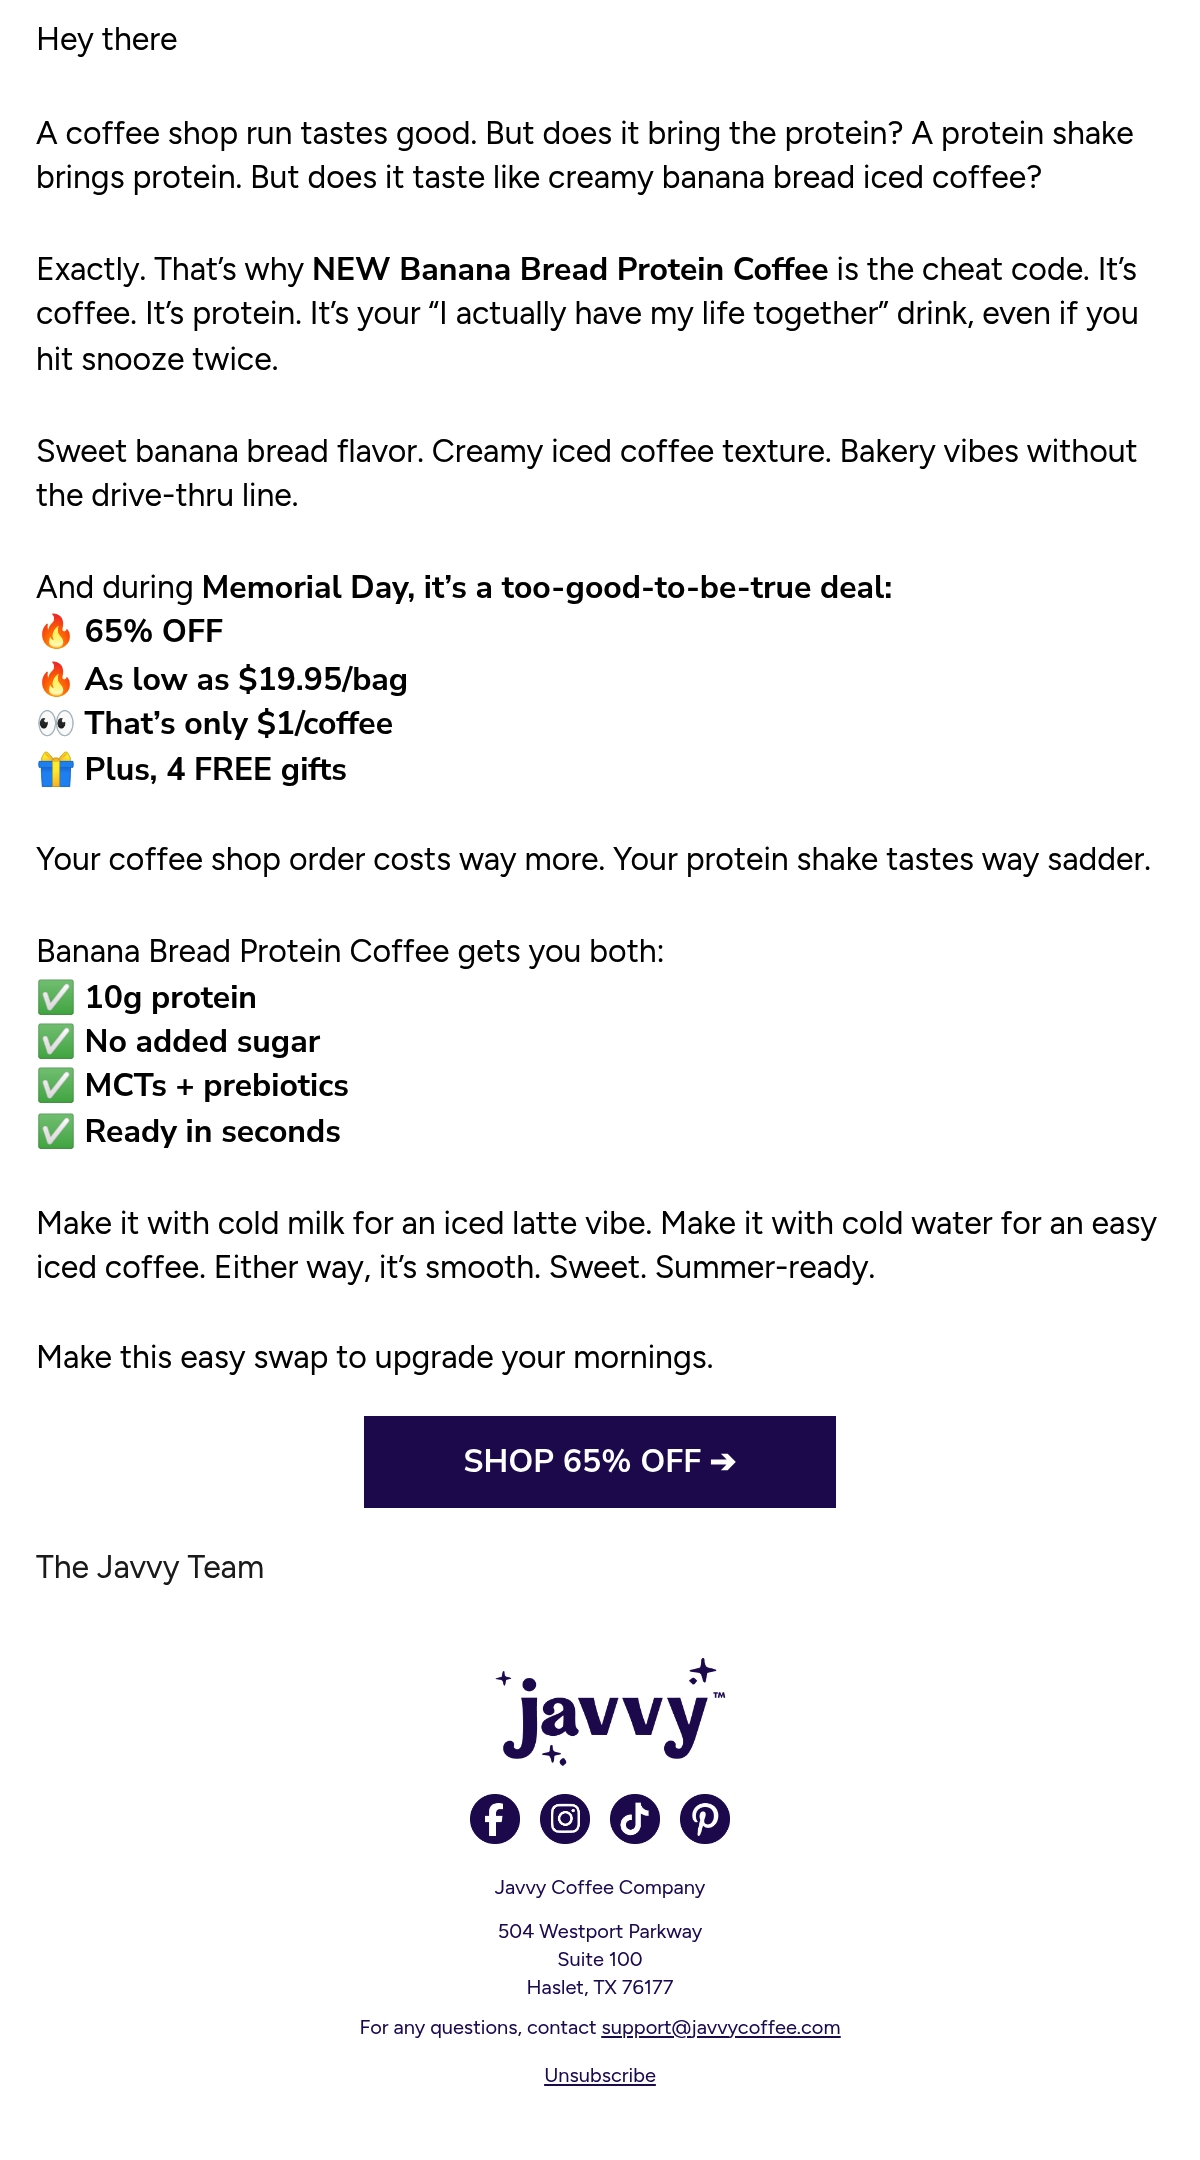Click the checkmark next to 10g protein
The width and height of the screenshot is (1200, 2160).
click(x=56, y=997)
